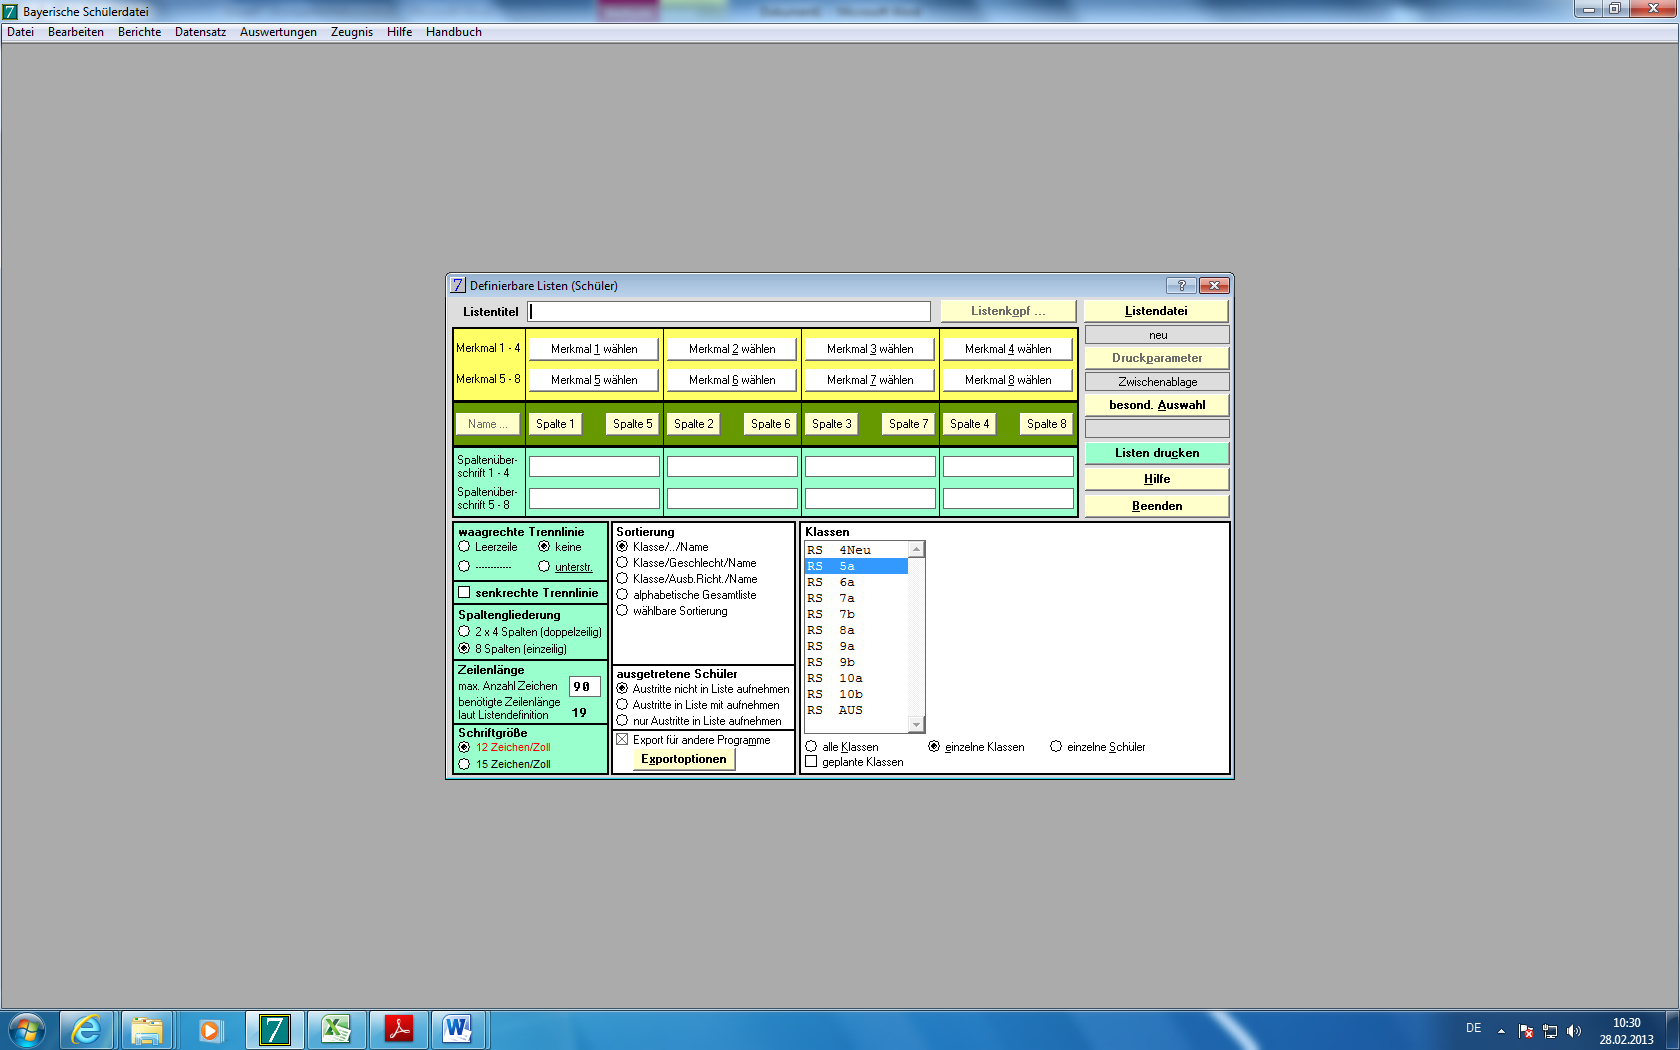Open Internet Explorer from taskbar
1680x1050 pixels.
click(x=86, y=1029)
